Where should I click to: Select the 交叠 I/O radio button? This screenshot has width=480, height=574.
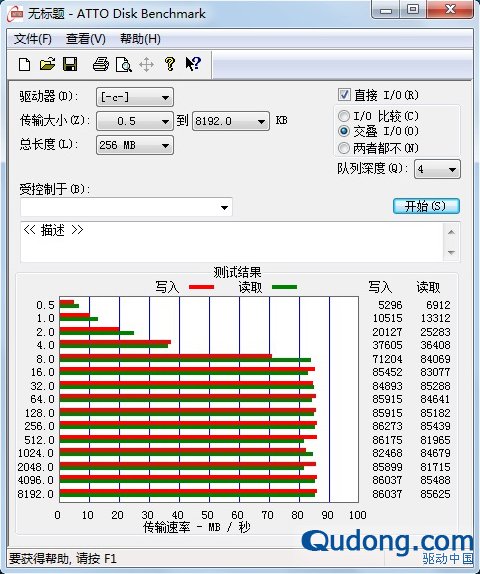coord(344,131)
